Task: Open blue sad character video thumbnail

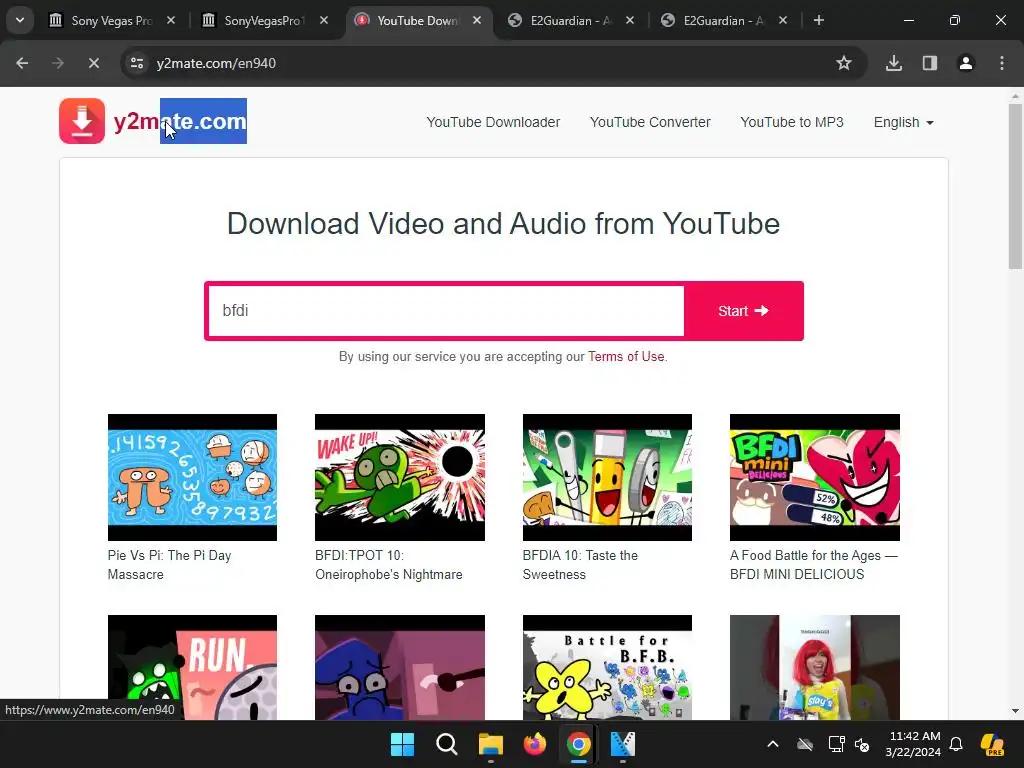Action: pyautogui.click(x=400, y=667)
